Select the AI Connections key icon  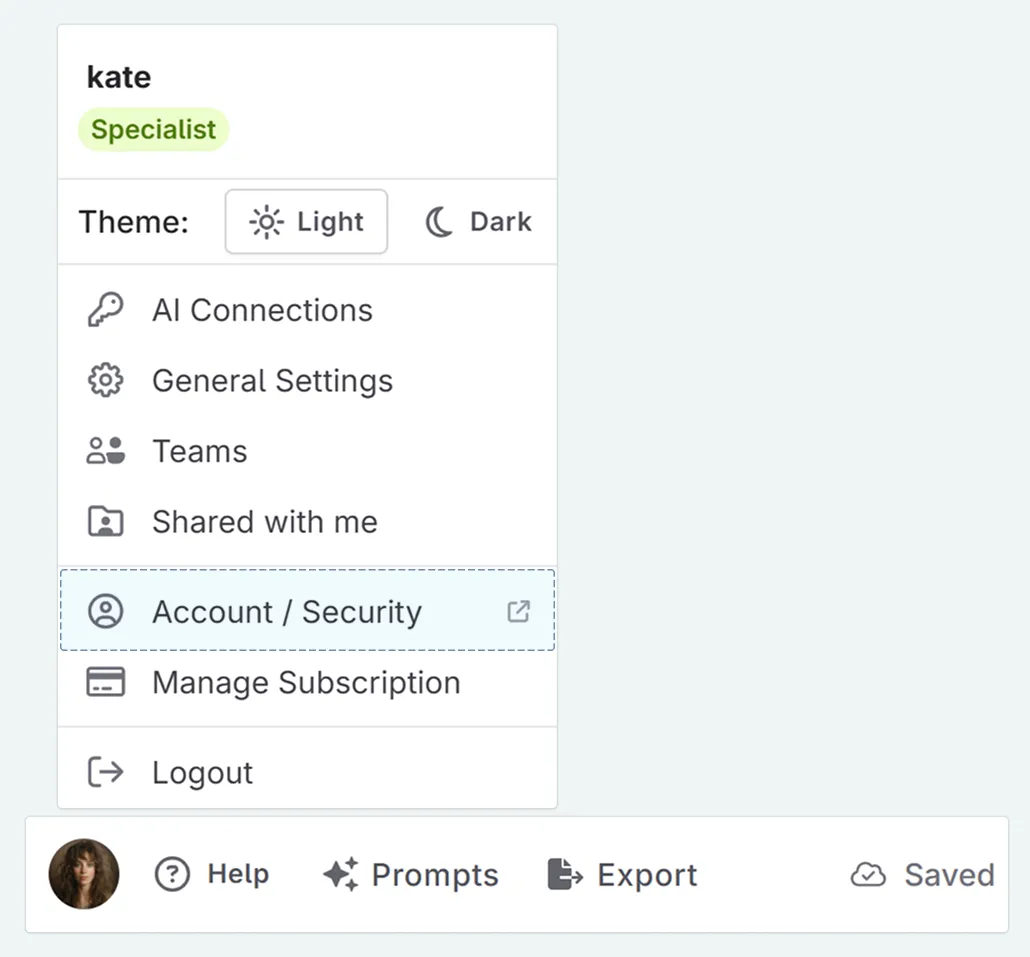pos(106,309)
